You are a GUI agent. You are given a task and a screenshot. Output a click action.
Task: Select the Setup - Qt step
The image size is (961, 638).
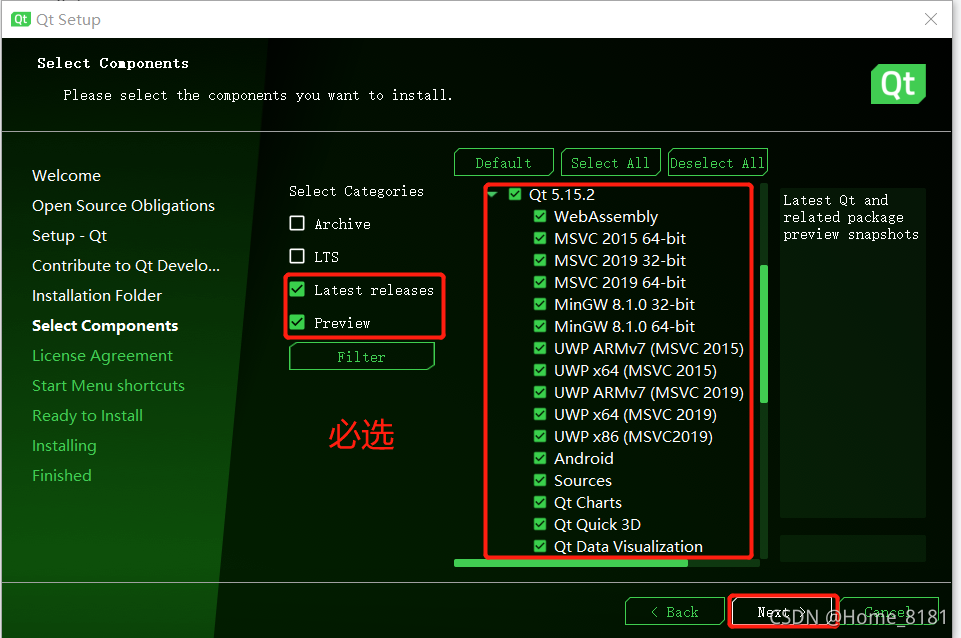tap(69, 236)
